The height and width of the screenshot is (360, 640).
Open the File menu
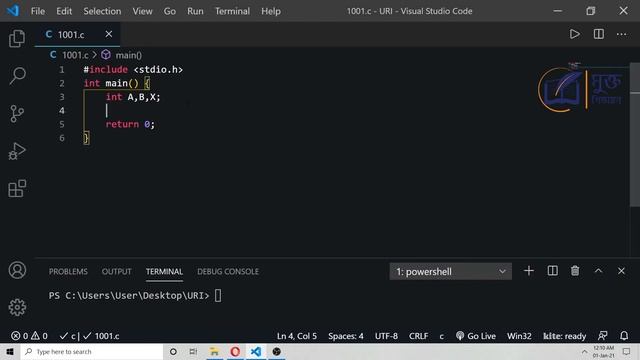[x=38, y=11]
